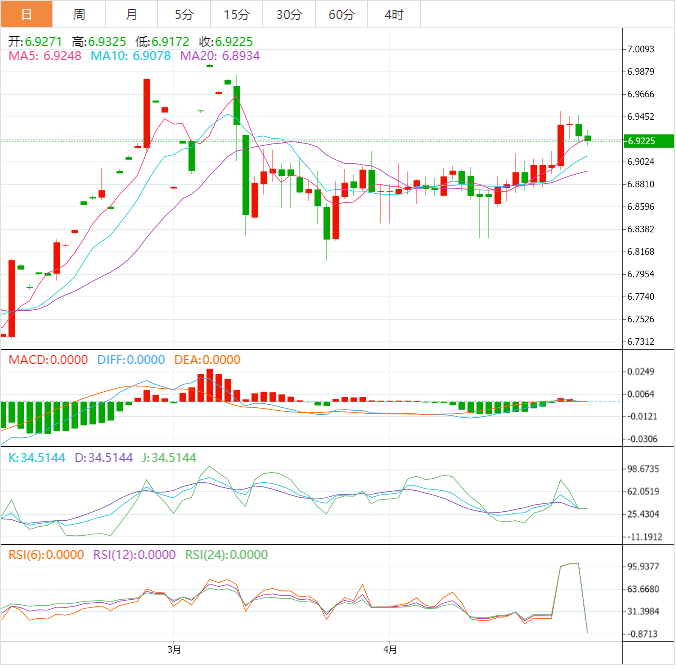Click the MA20: 6.8934 legend label

coord(220,56)
